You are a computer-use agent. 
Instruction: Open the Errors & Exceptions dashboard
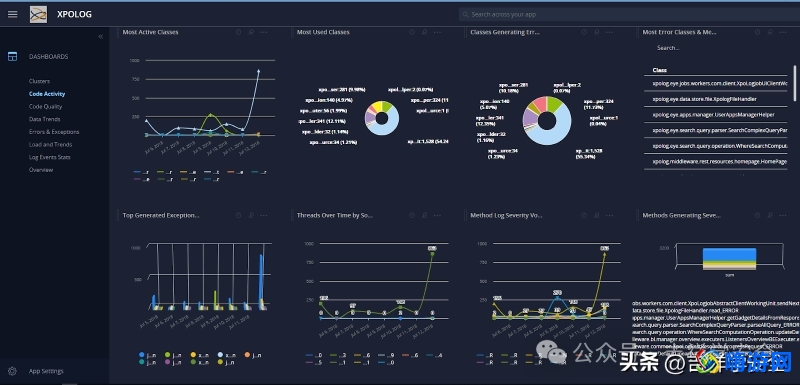[54, 132]
